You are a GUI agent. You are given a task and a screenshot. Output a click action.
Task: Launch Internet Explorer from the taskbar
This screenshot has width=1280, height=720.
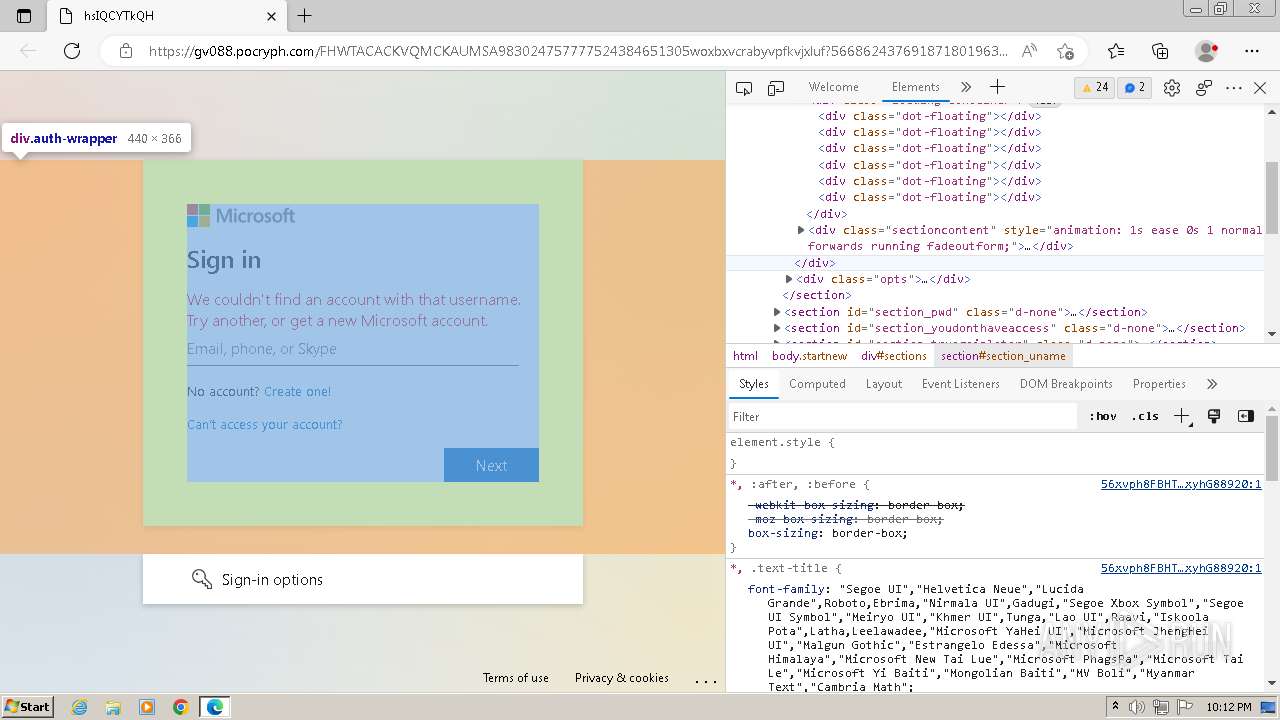pyautogui.click(x=80, y=707)
